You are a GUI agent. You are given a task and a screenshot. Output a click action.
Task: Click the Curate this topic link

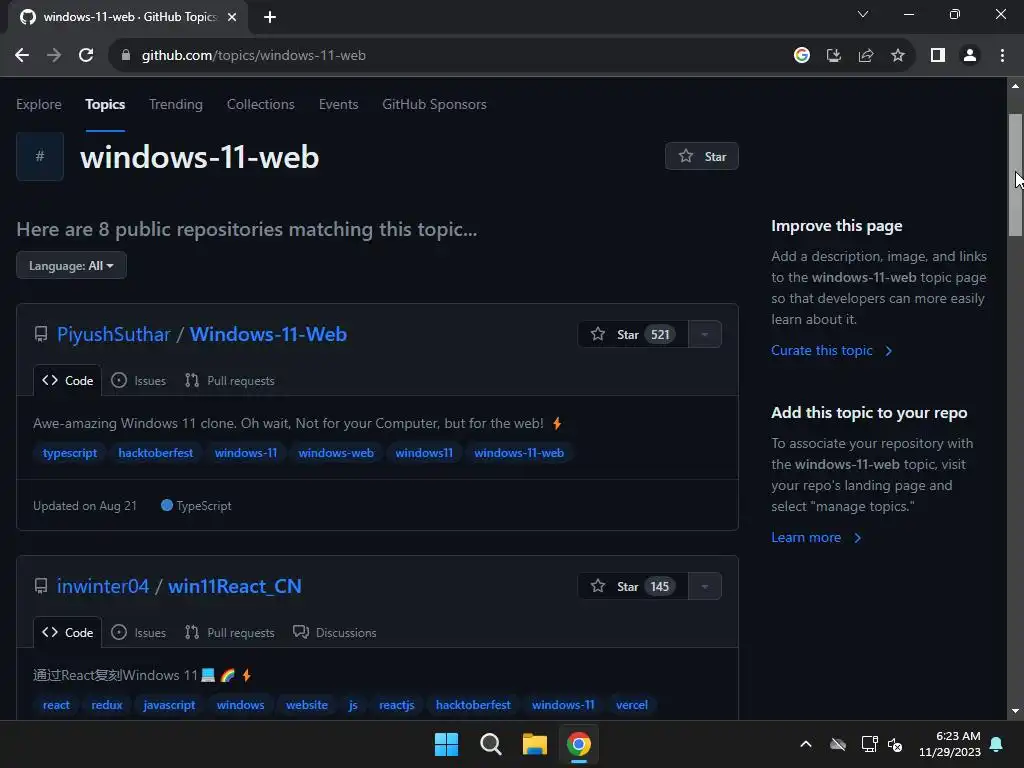tap(831, 351)
